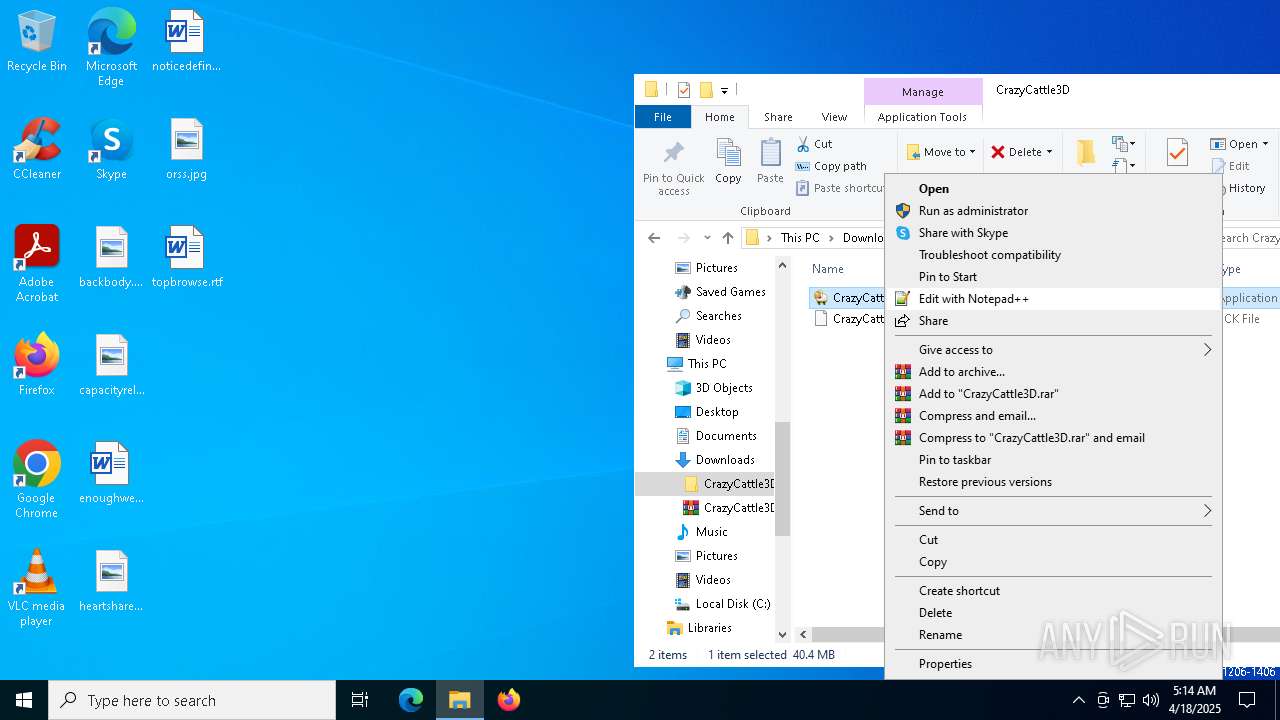Show hidden system tray icons

pyautogui.click(x=1079, y=700)
